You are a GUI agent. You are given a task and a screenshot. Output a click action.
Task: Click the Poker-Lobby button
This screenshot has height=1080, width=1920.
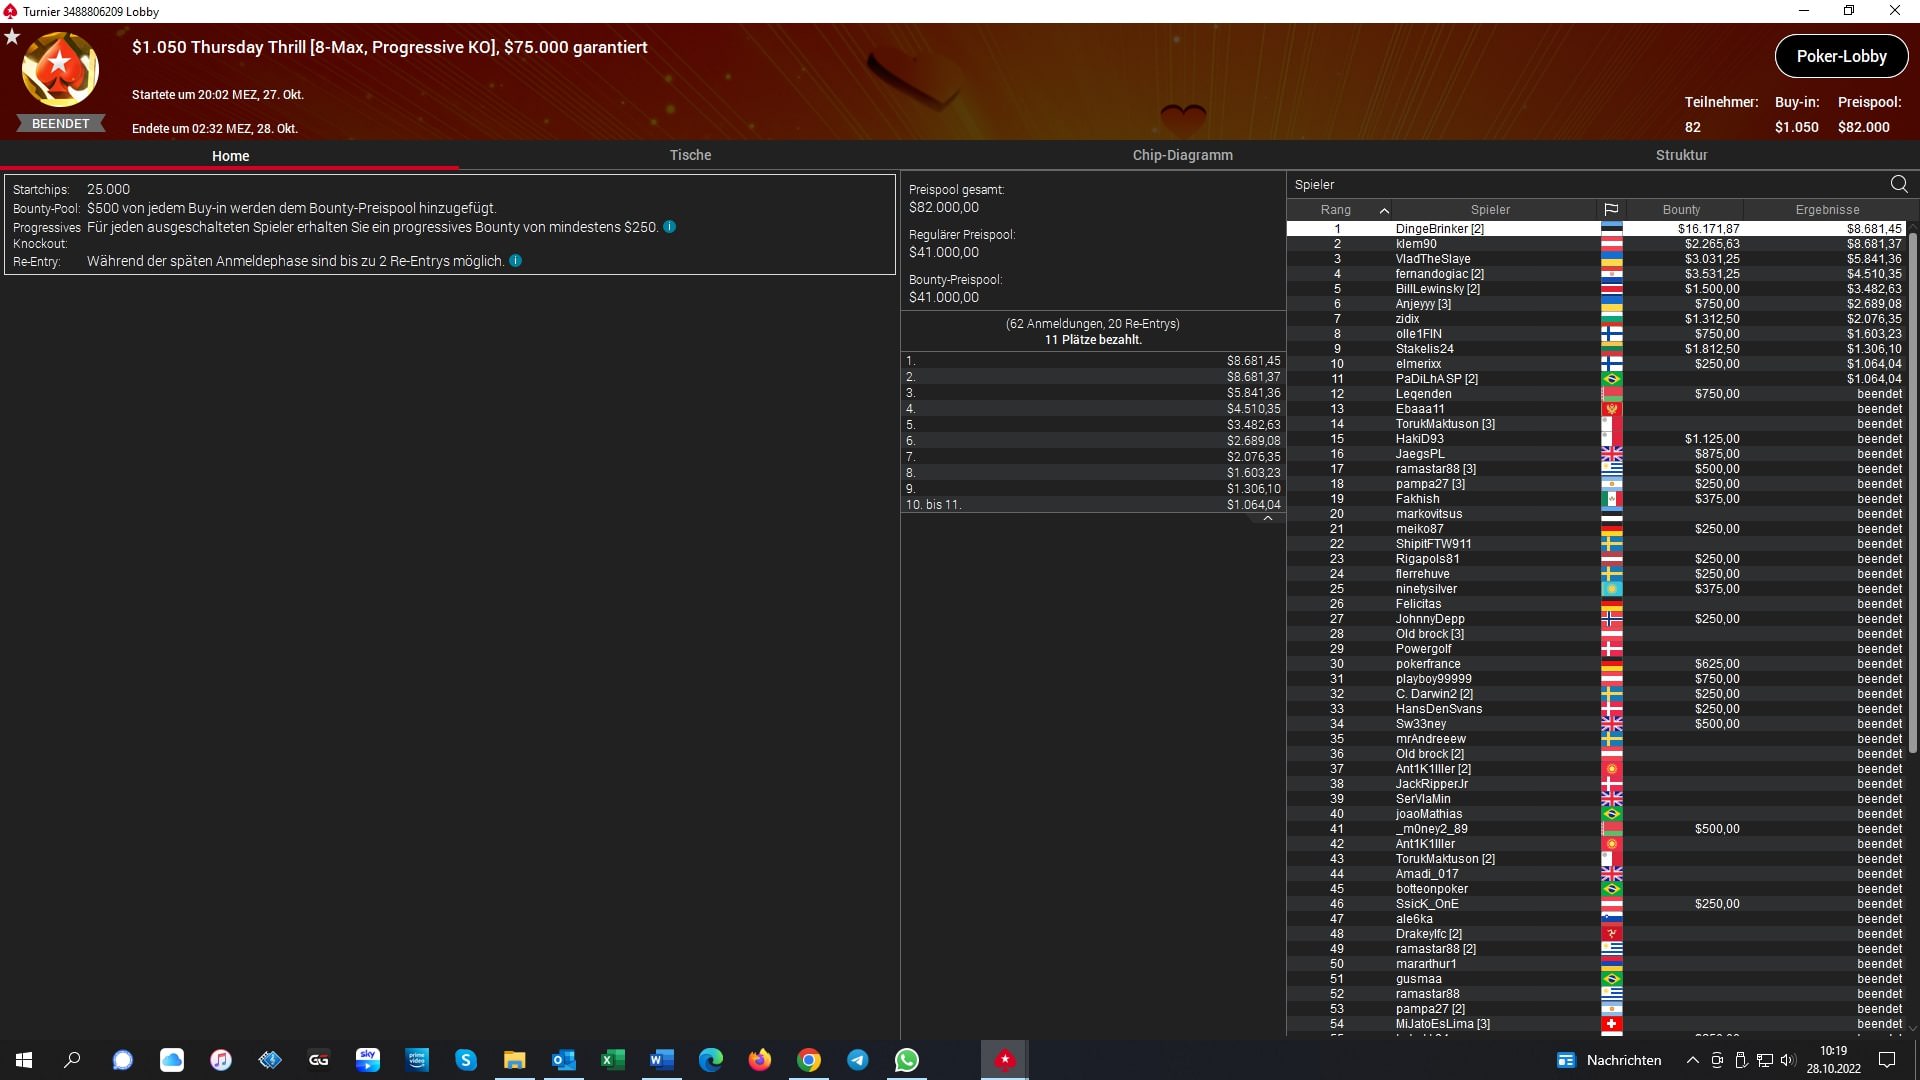point(1841,56)
